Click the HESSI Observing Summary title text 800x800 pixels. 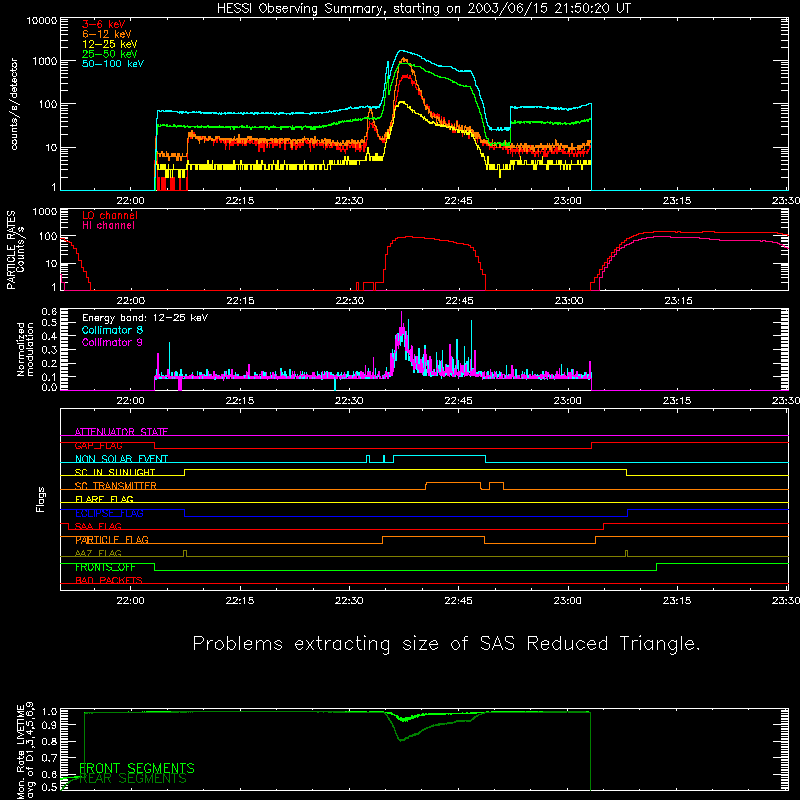[x=423, y=9]
